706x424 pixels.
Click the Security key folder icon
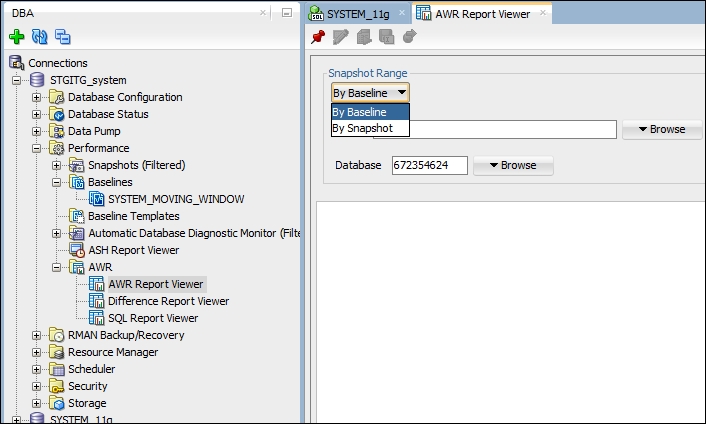tap(57, 386)
